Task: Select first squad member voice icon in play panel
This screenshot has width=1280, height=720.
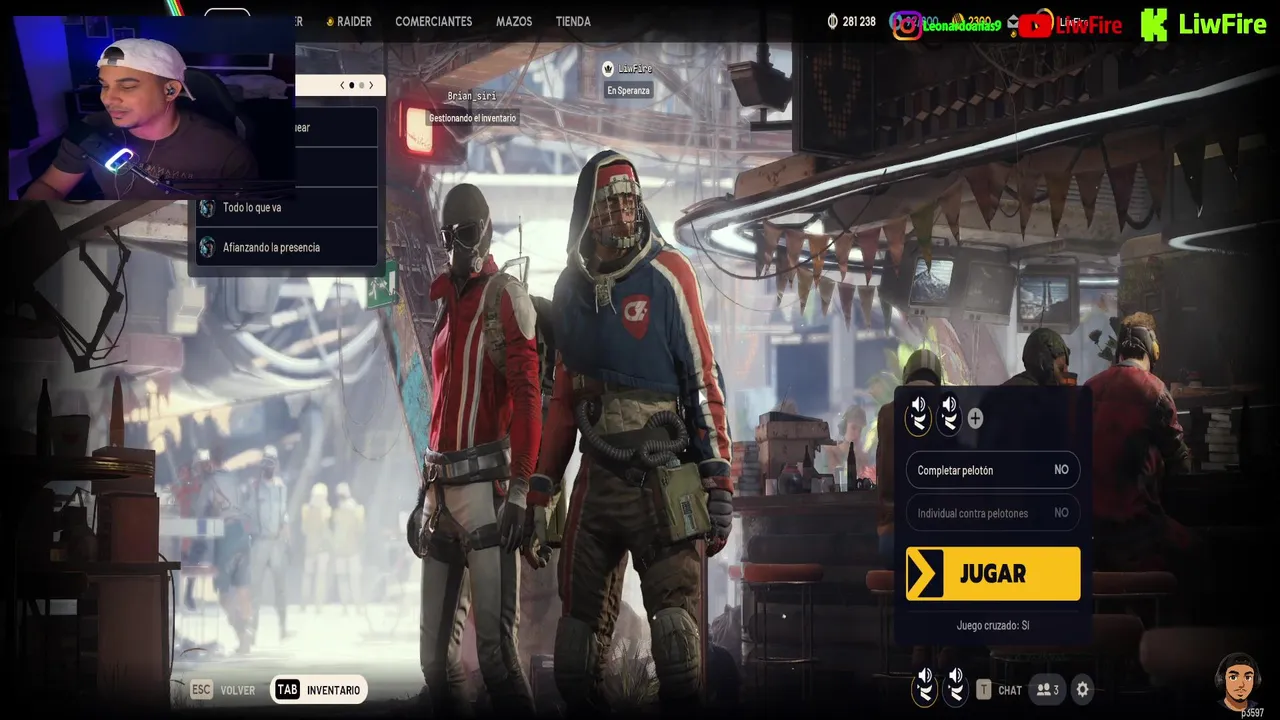Action: pos(918,414)
